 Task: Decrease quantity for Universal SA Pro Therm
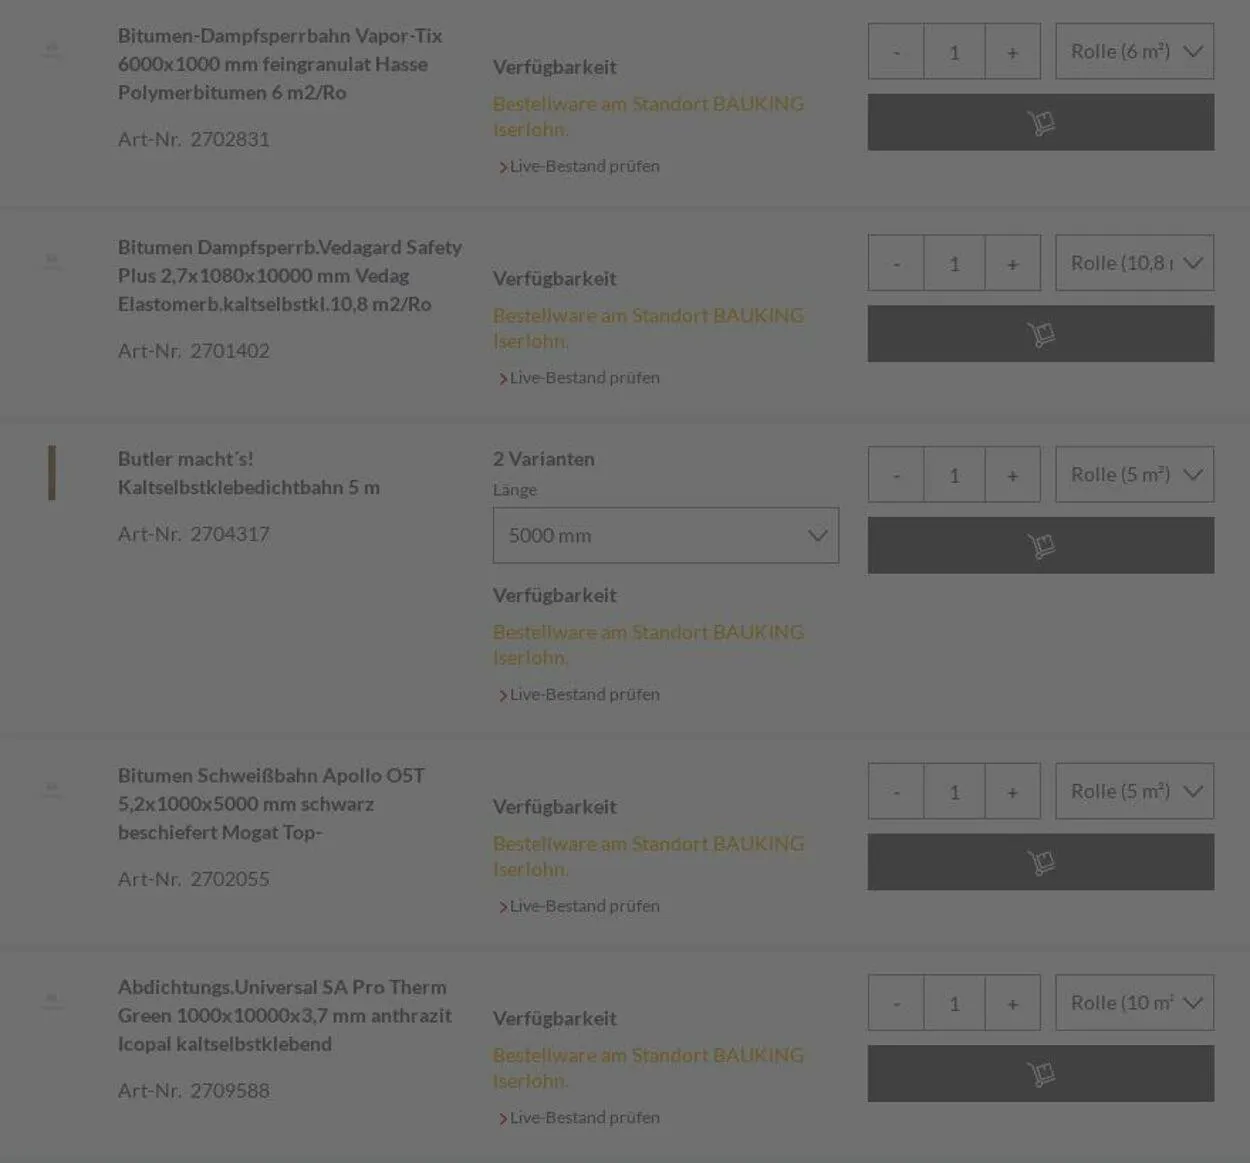896,1003
